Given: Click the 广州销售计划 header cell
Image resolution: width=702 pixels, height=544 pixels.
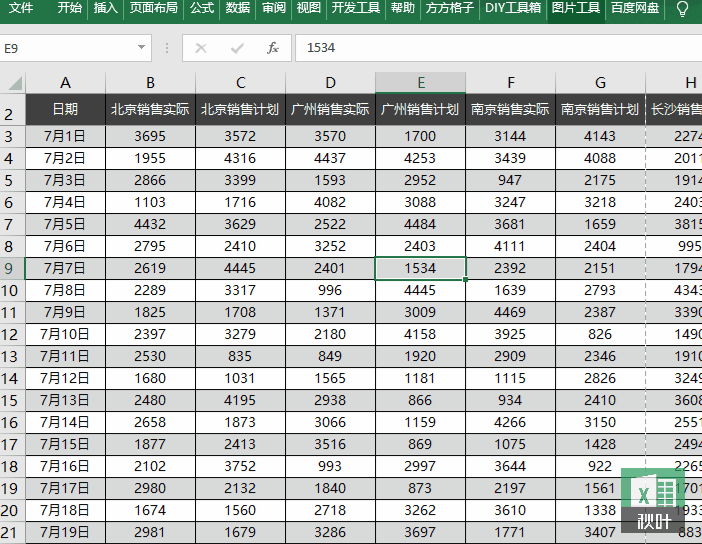Looking at the screenshot, I should pos(420,109).
